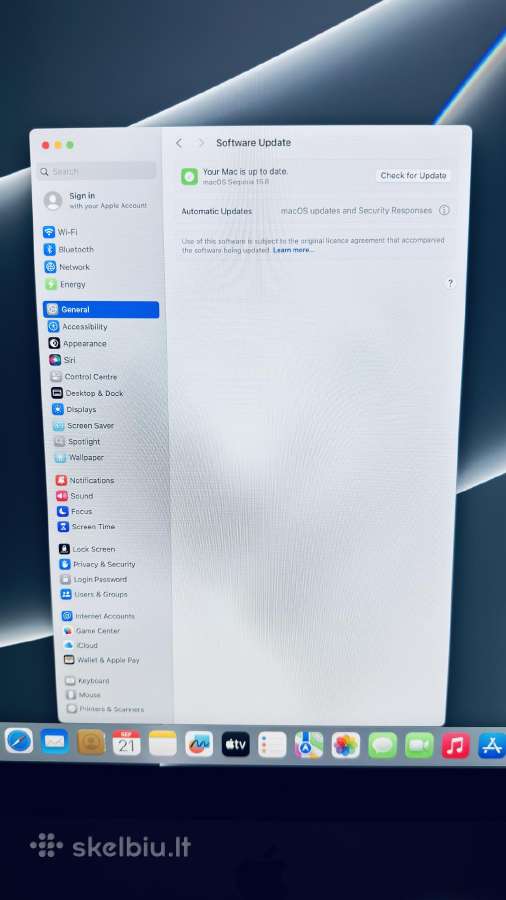Open the Learn more link
Image resolution: width=506 pixels, height=900 pixels.
(293, 250)
